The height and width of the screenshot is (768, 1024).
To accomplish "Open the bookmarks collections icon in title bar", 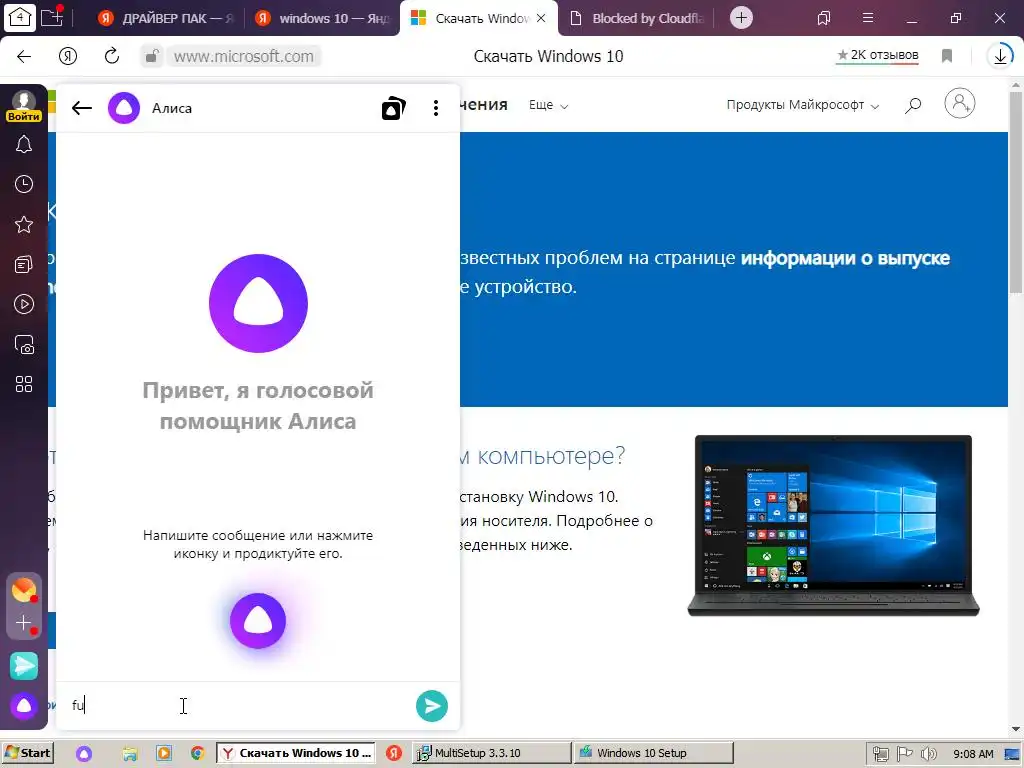I will [824, 18].
